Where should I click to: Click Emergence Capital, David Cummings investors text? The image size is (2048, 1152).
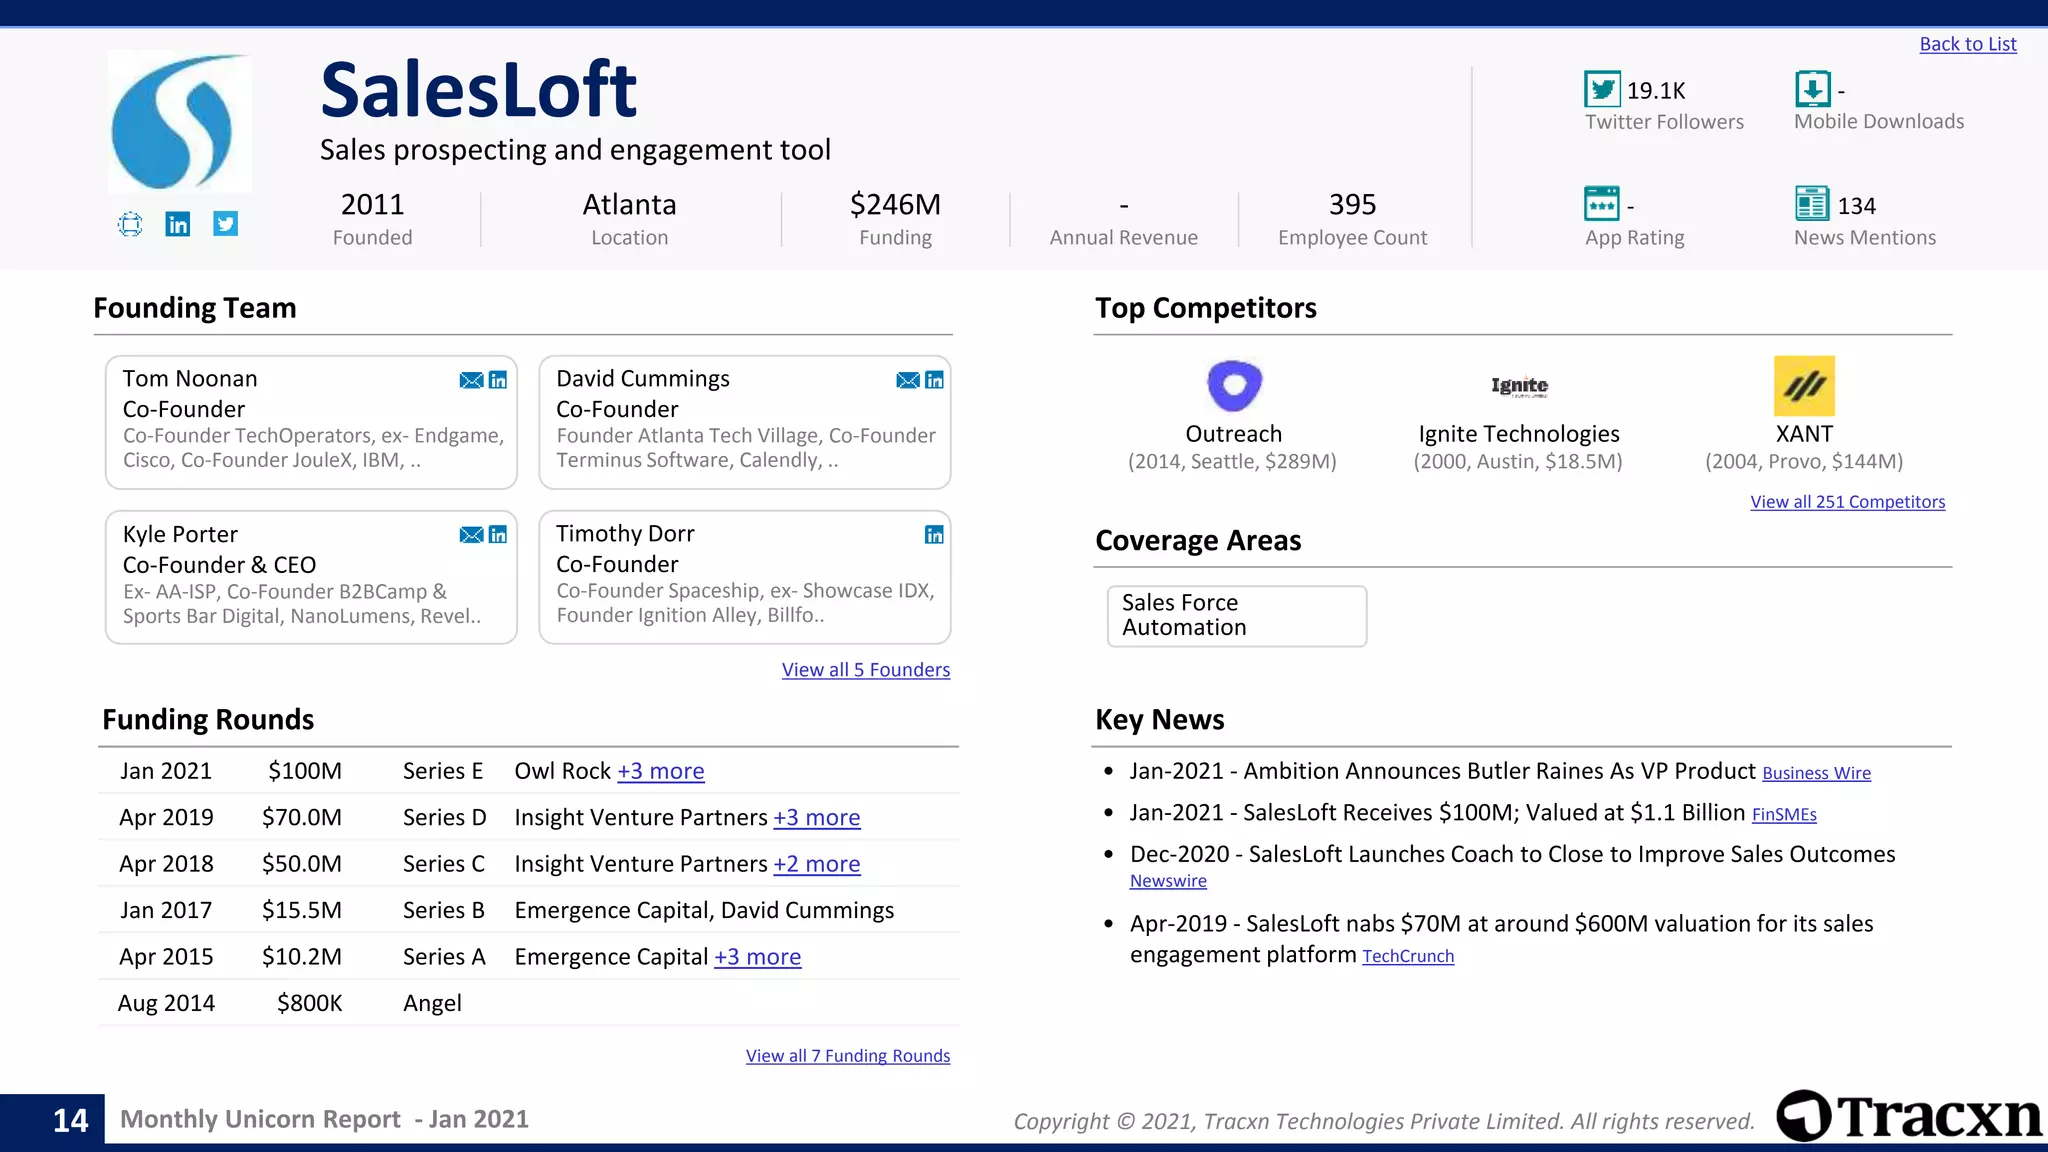704,910
